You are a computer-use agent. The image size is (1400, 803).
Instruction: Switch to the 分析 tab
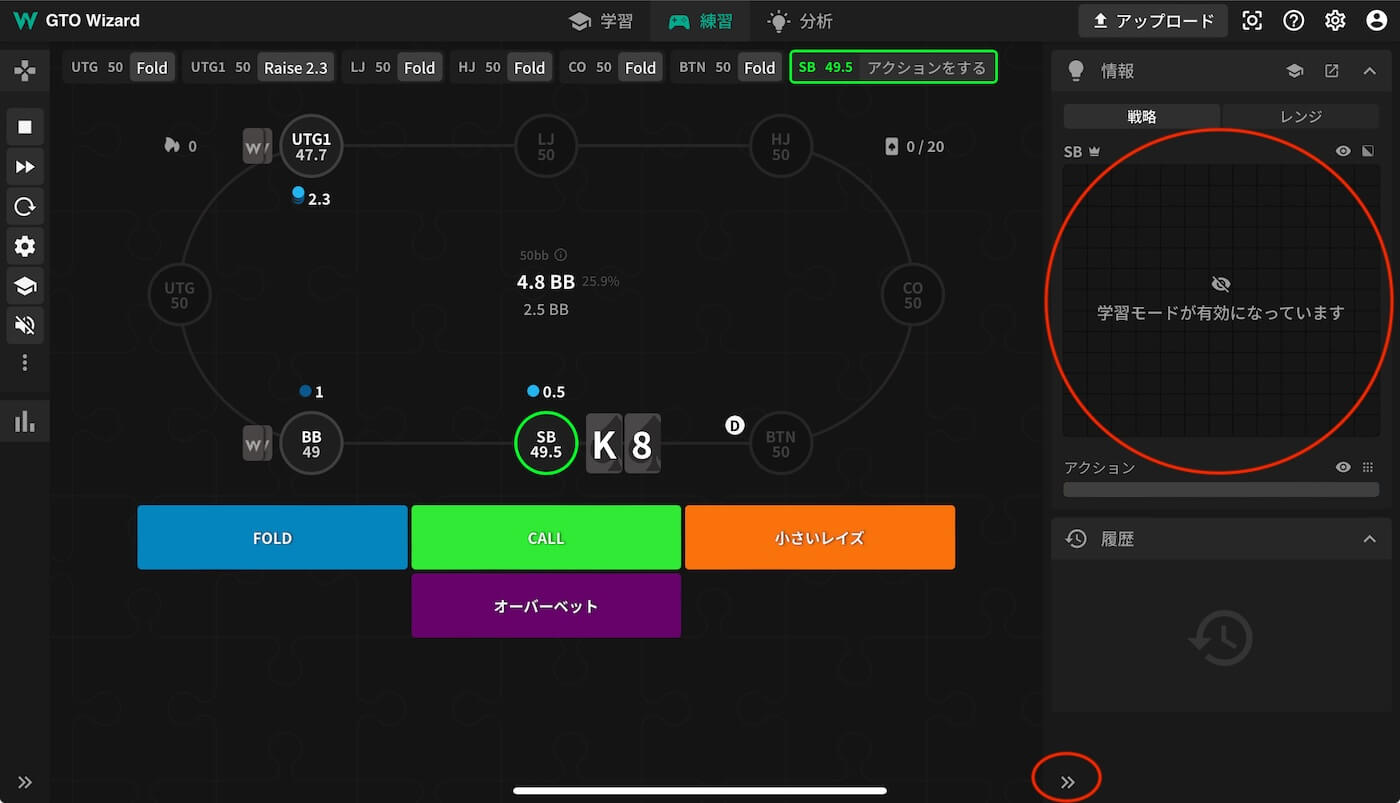pyautogui.click(x=800, y=21)
